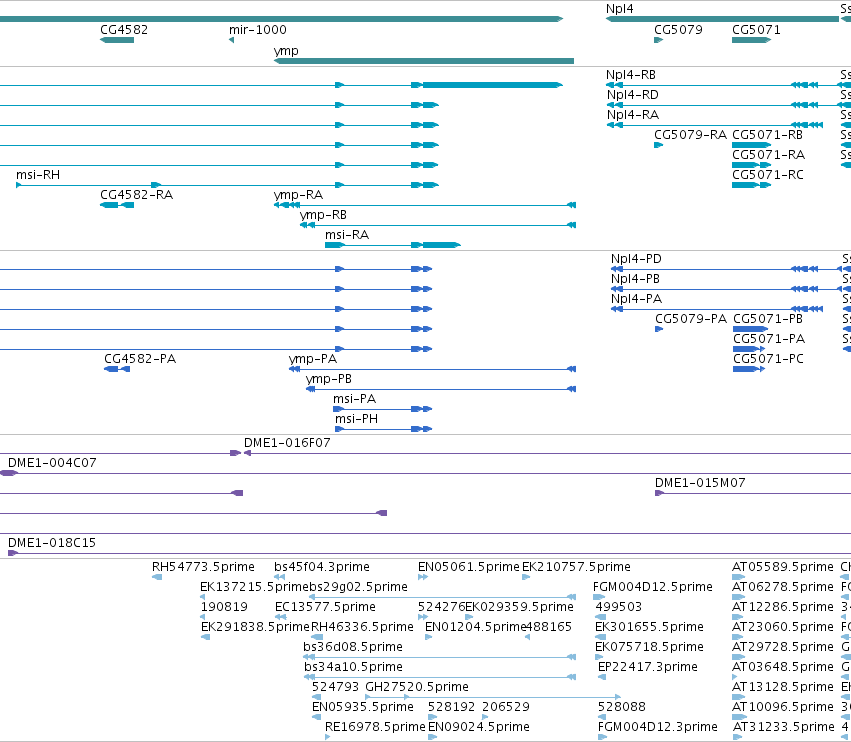Click the DME1-018C15 clone label
Viewport: 851px width, 742px height.
[52, 543]
